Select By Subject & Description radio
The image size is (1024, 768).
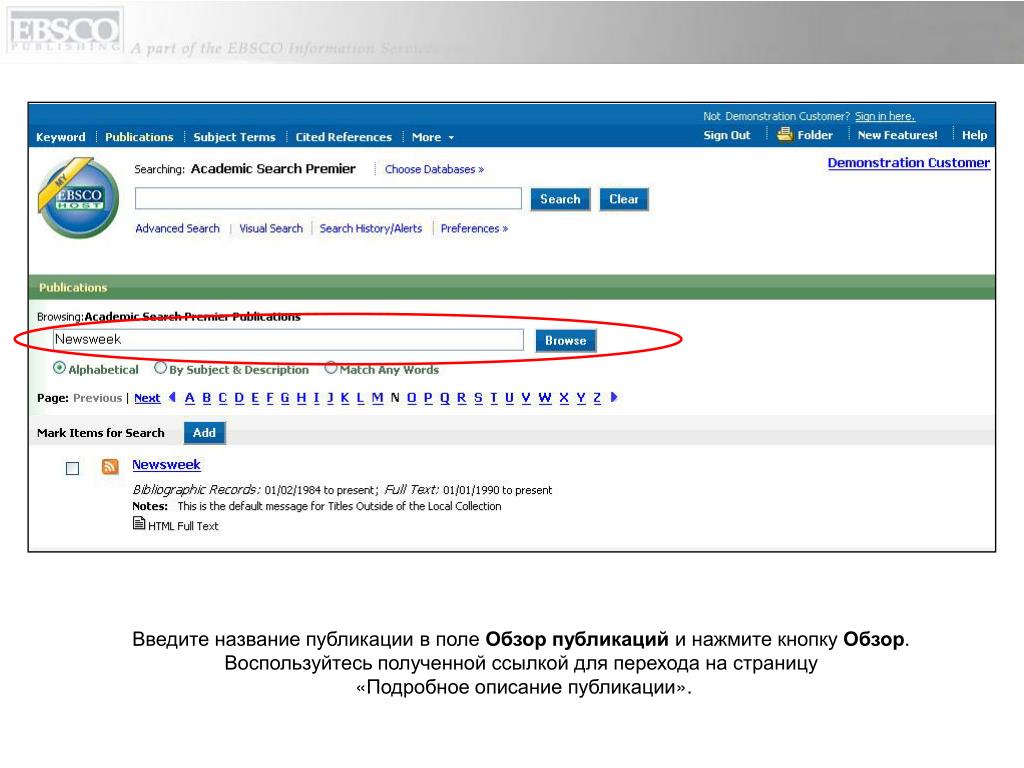pyautogui.click(x=160, y=368)
